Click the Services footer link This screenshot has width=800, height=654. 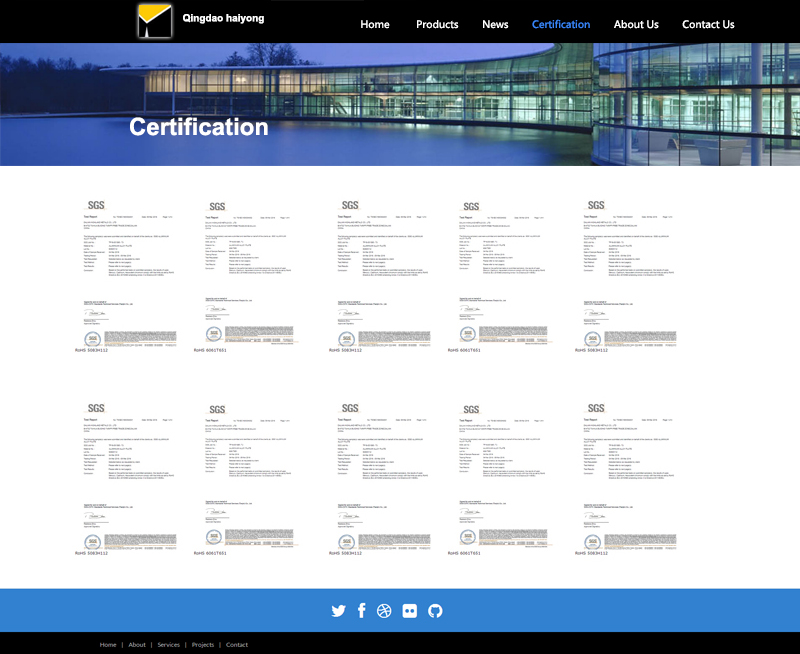[168, 645]
